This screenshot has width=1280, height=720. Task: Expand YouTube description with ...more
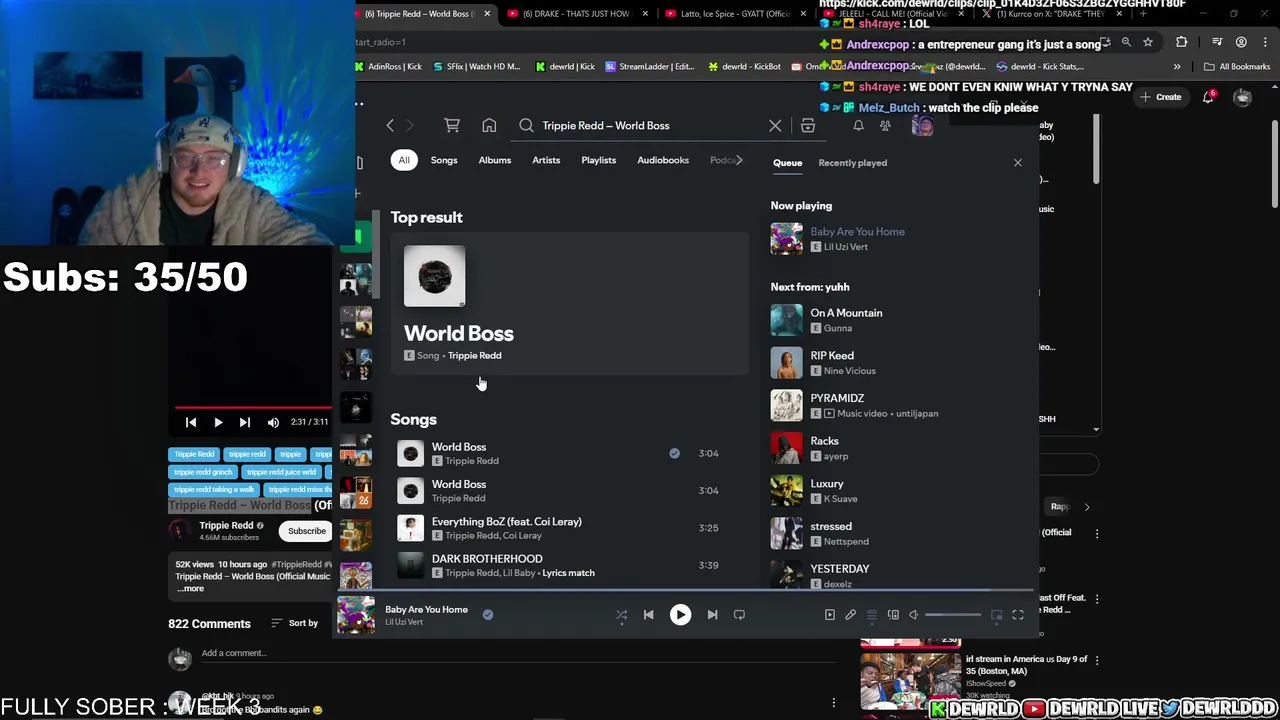coord(191,589)
